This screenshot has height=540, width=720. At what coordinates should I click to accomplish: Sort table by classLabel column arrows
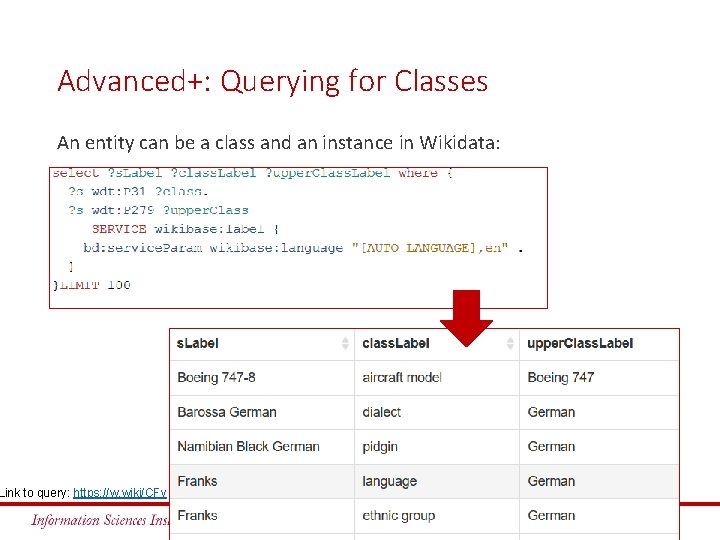point(510,343)
